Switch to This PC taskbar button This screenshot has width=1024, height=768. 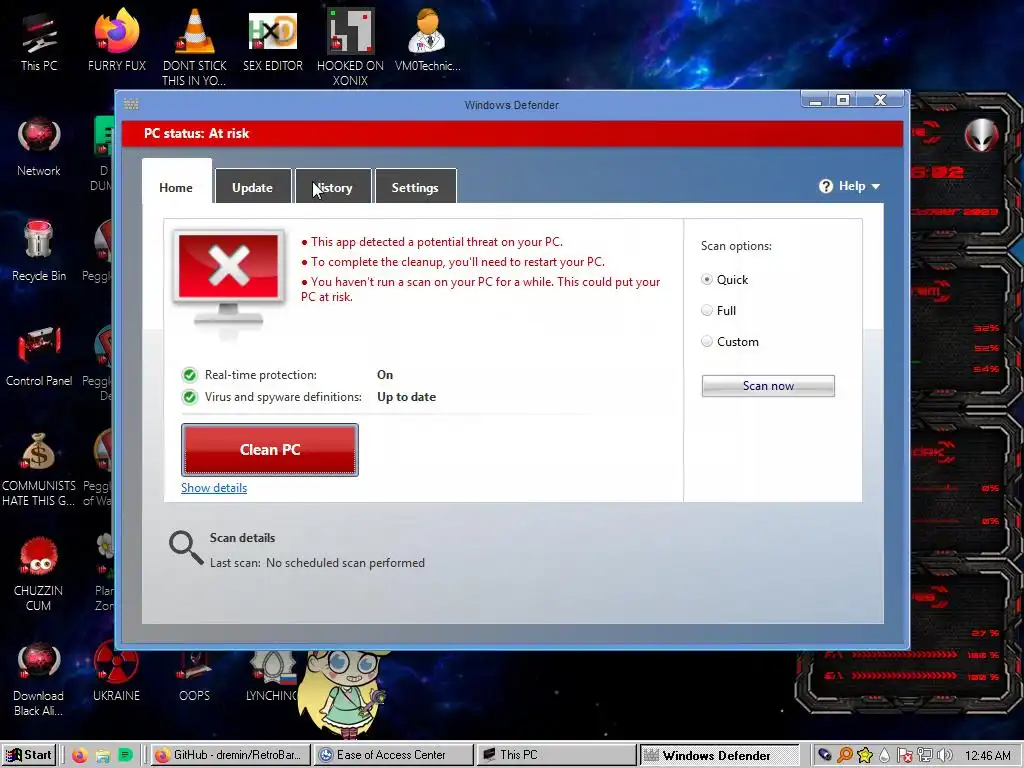tap(556, 755)
